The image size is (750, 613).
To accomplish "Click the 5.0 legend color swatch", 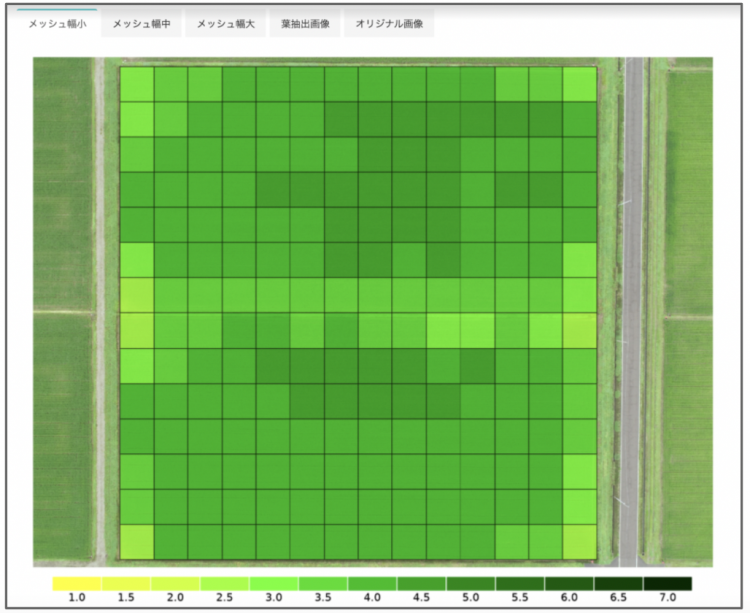I will click(x=471, y=584).
